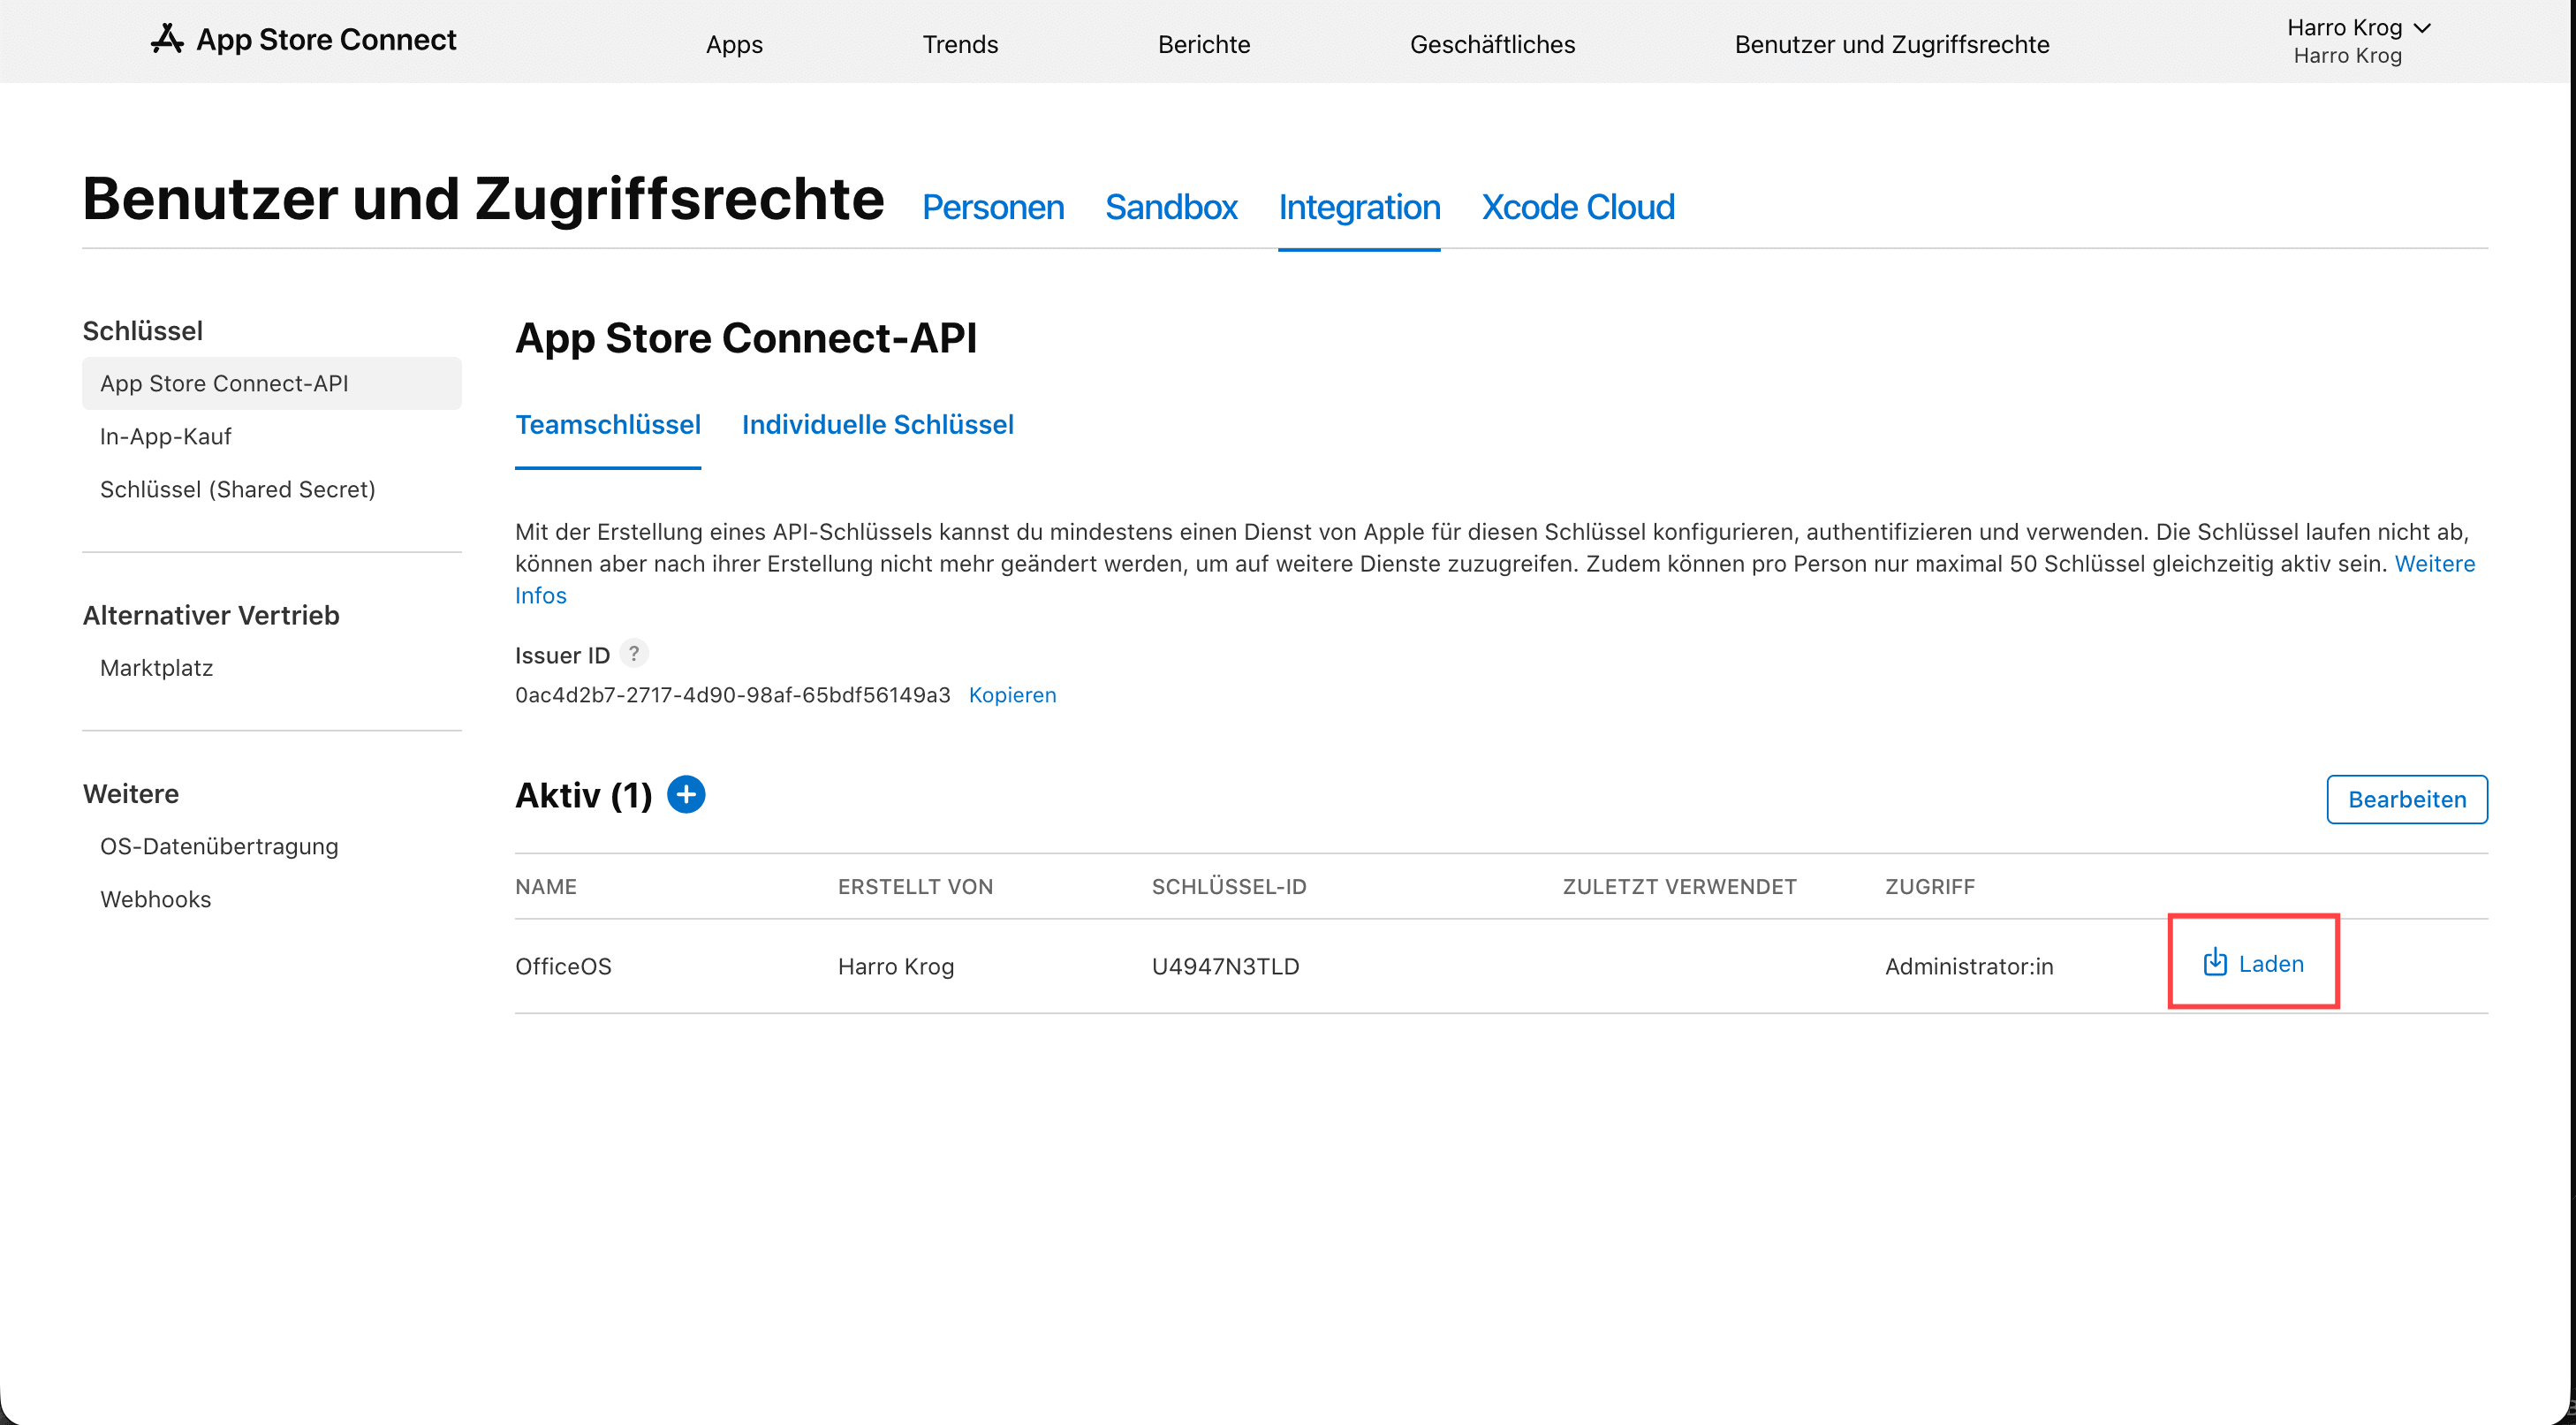Open Marktplatz in the sidebar
This screenshot has width=2576, height=1425.
(x=157, y=667)
